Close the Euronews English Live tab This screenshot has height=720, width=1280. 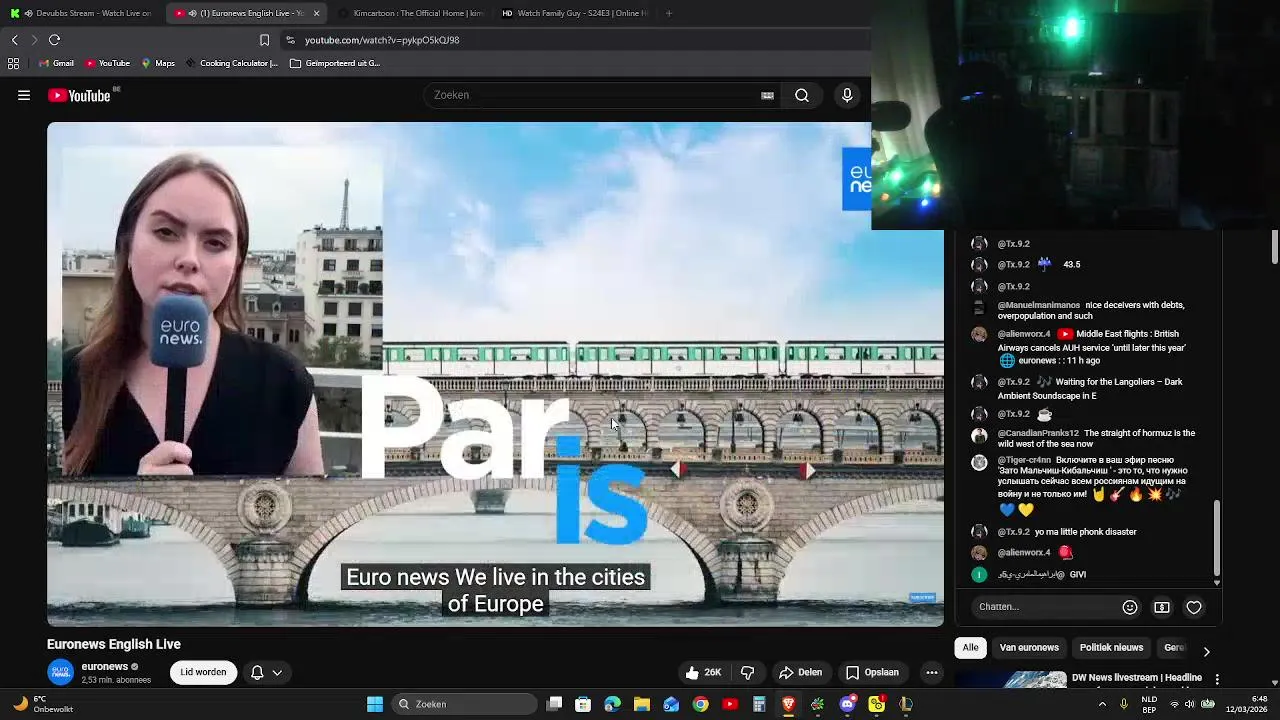316,13
